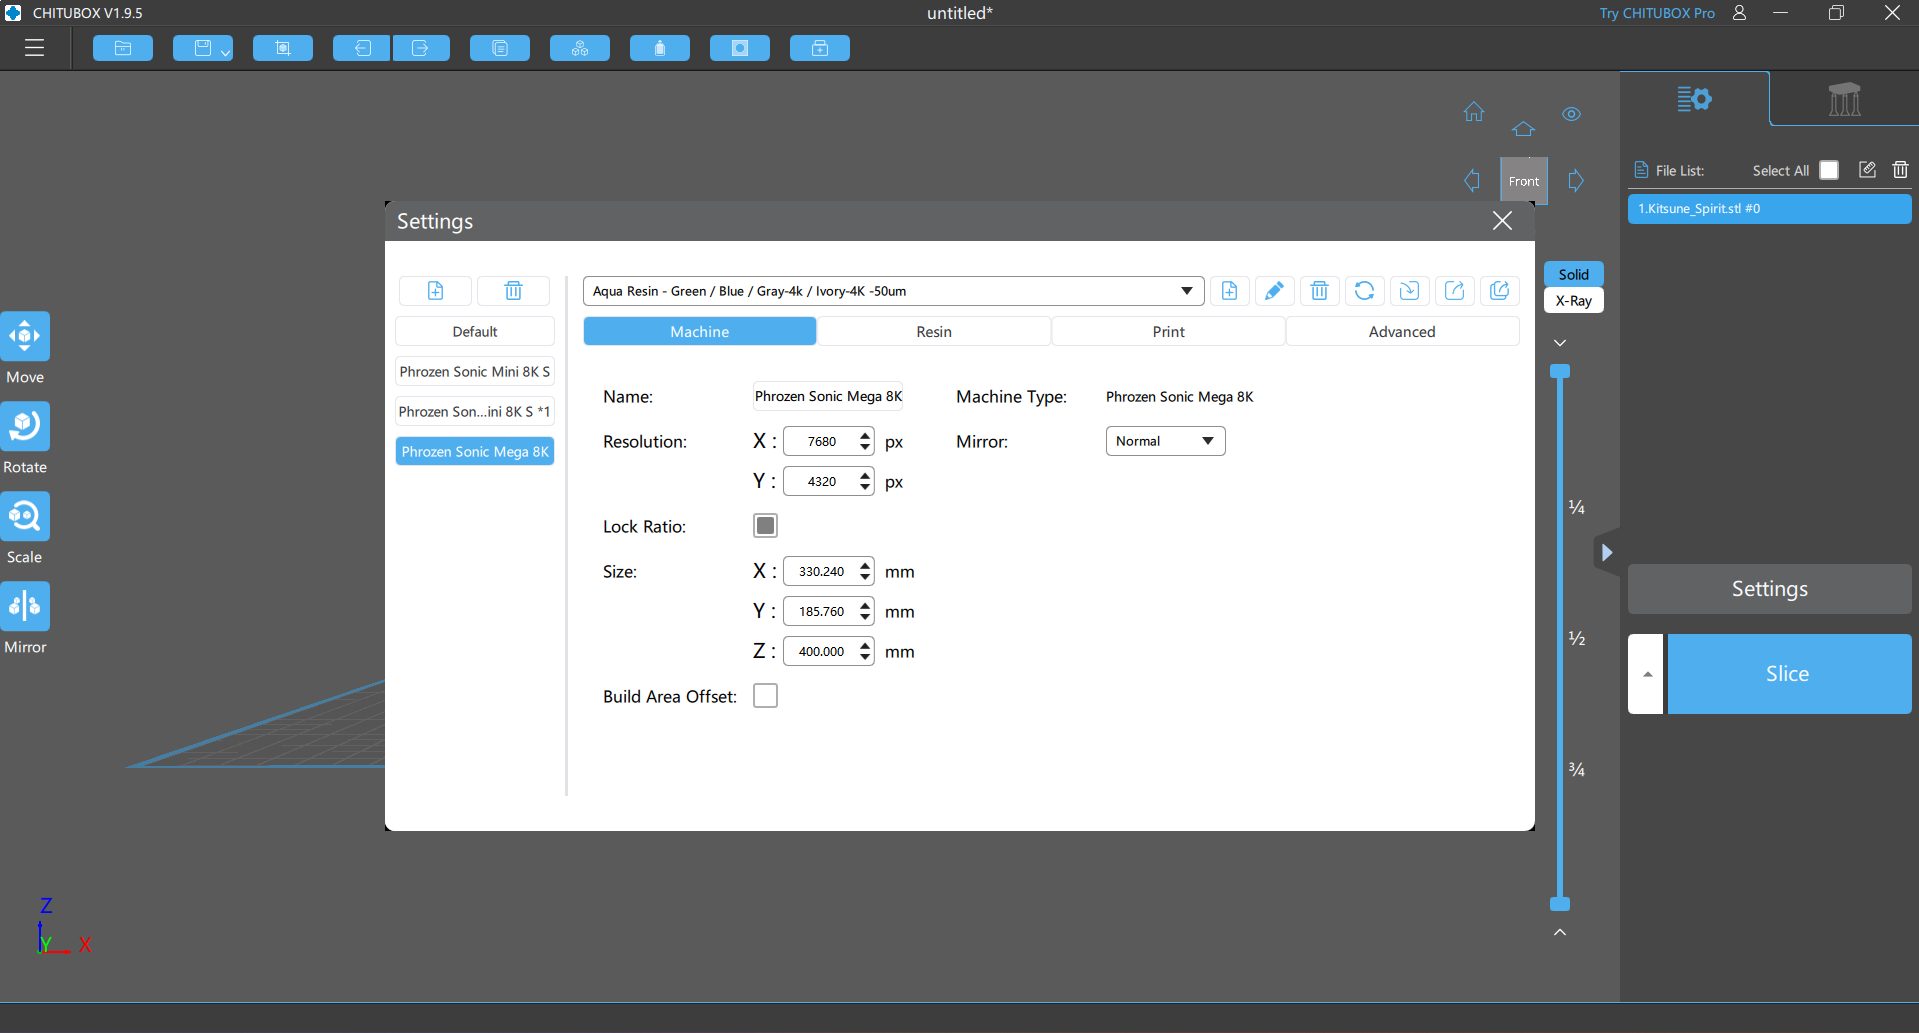Viewport: 1919px width, 1033px height.
Task: Click the import profile icon
Action: (x=1409, y=291)
